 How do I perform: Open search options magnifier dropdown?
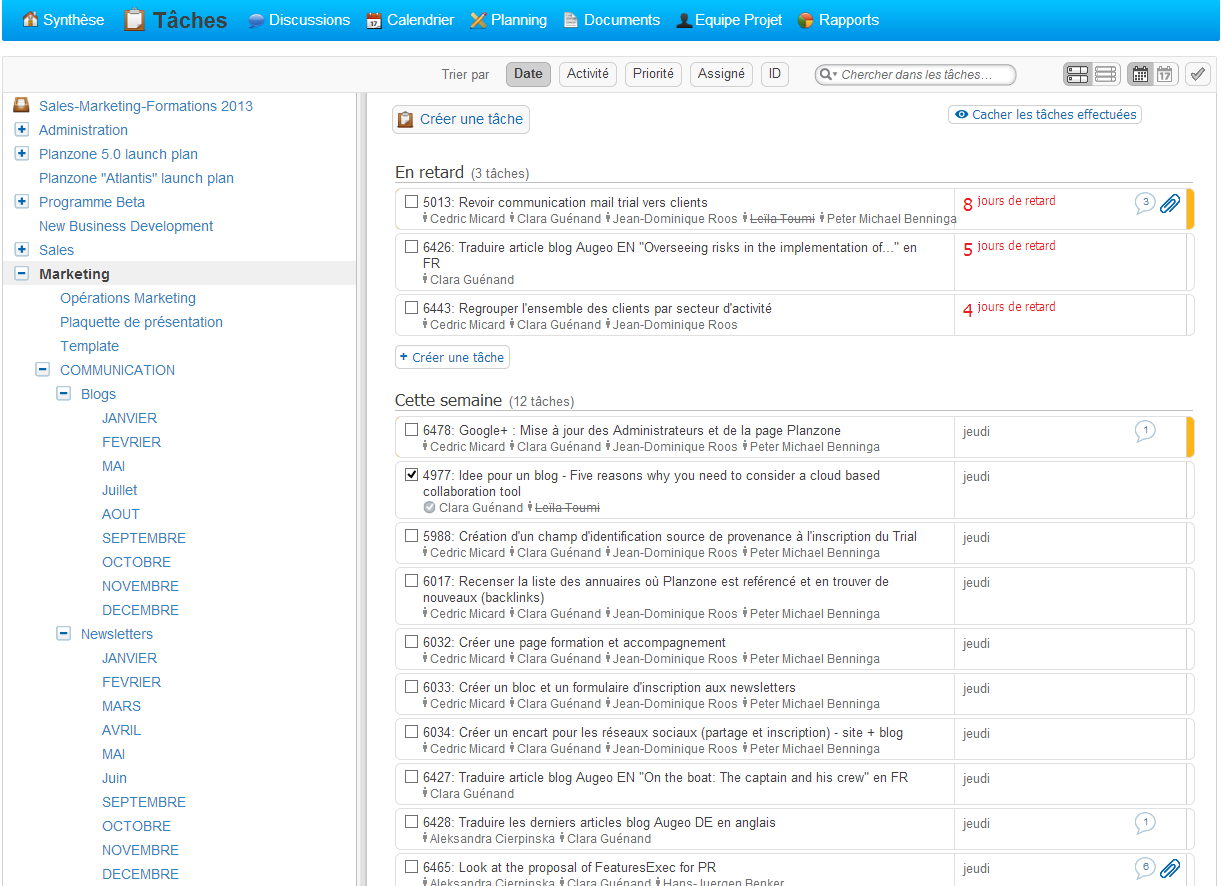pyautogui.click(x=829, y=75)
